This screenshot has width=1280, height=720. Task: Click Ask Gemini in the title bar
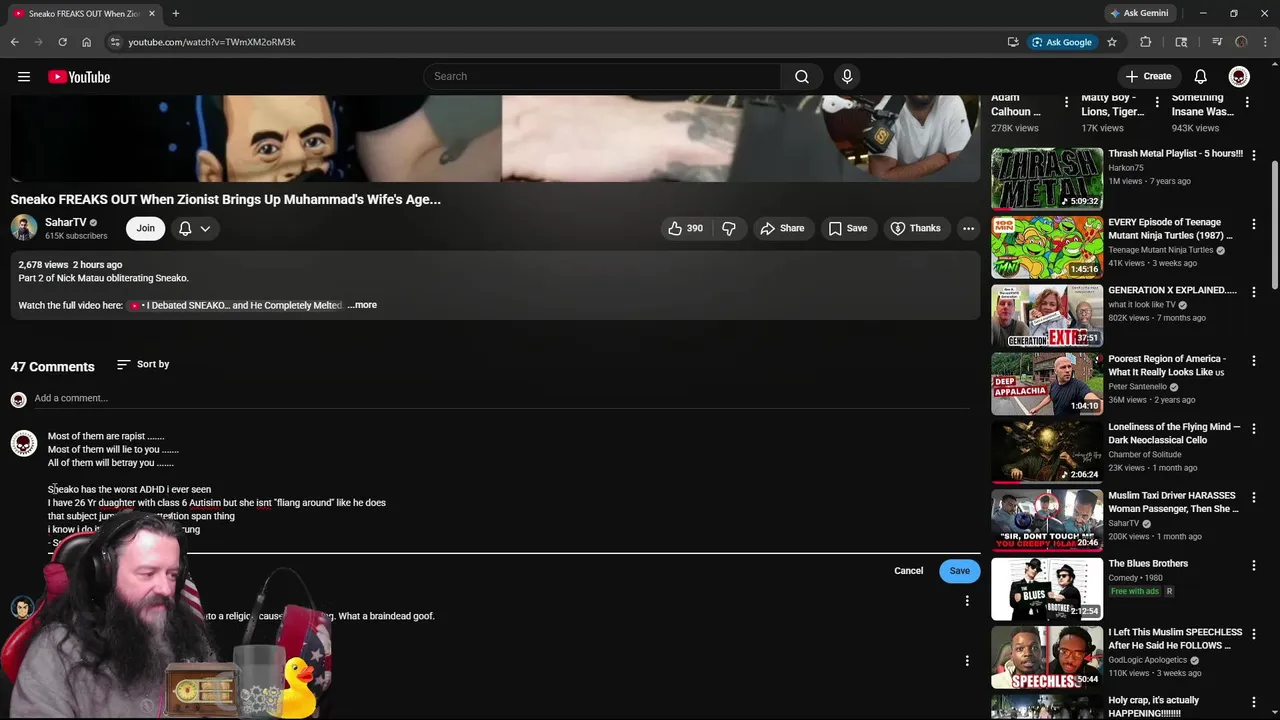[x=1138, y=14]
